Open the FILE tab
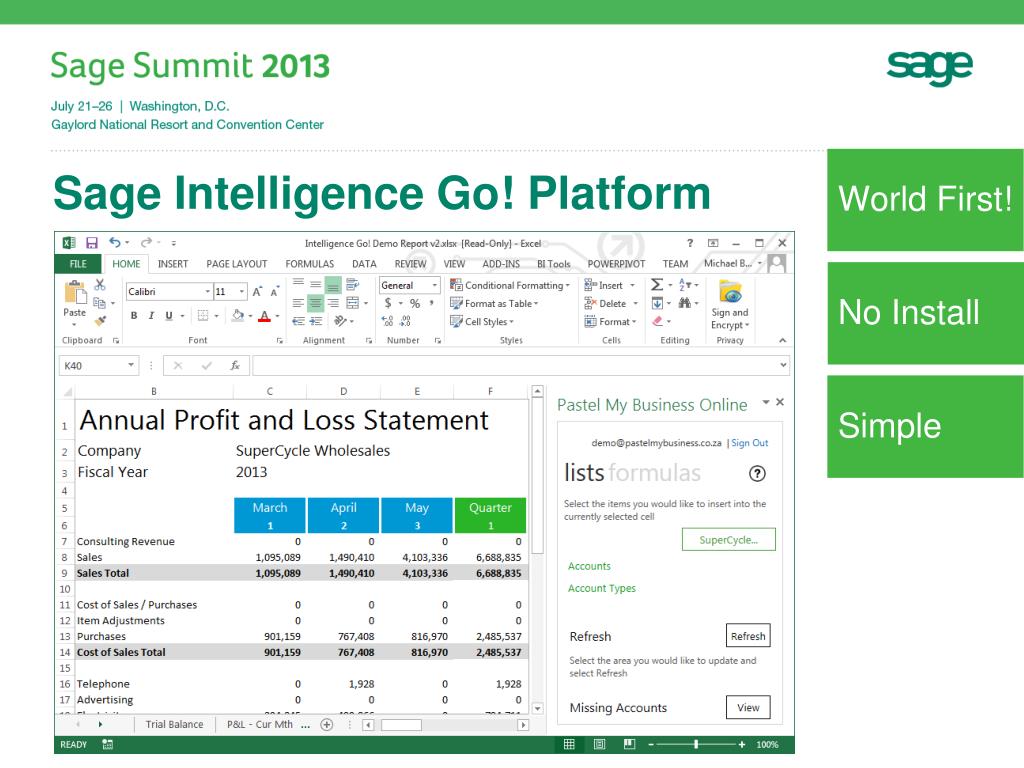The height and width of the screenshot is (768, 1024). (78, 264)
